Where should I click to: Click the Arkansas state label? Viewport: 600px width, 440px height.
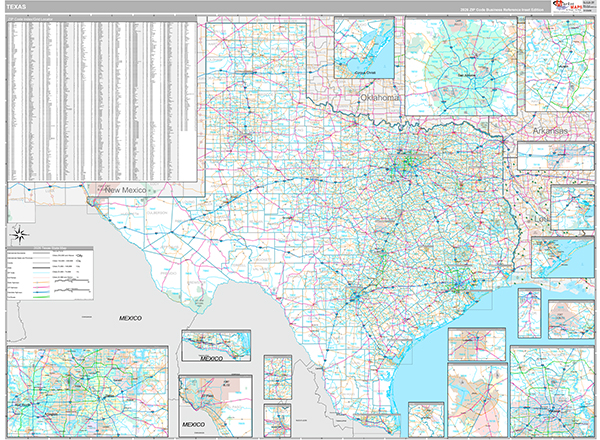click(549, 130)
